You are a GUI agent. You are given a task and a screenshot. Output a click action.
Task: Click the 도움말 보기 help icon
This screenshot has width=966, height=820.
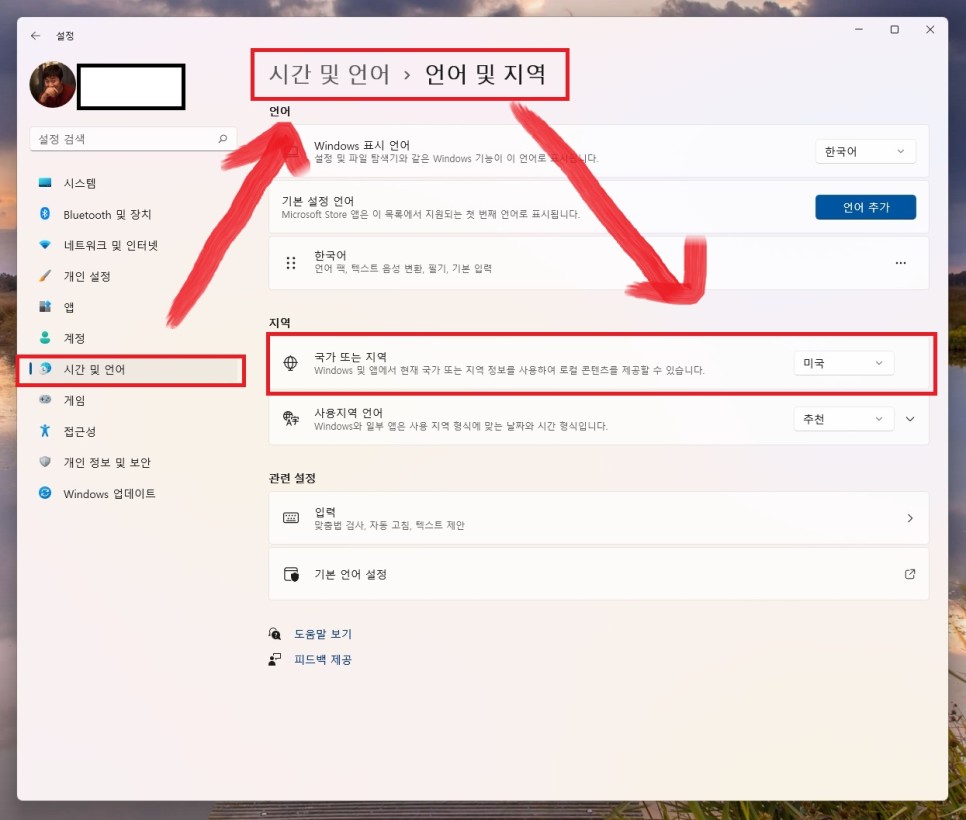coord(275,633)
